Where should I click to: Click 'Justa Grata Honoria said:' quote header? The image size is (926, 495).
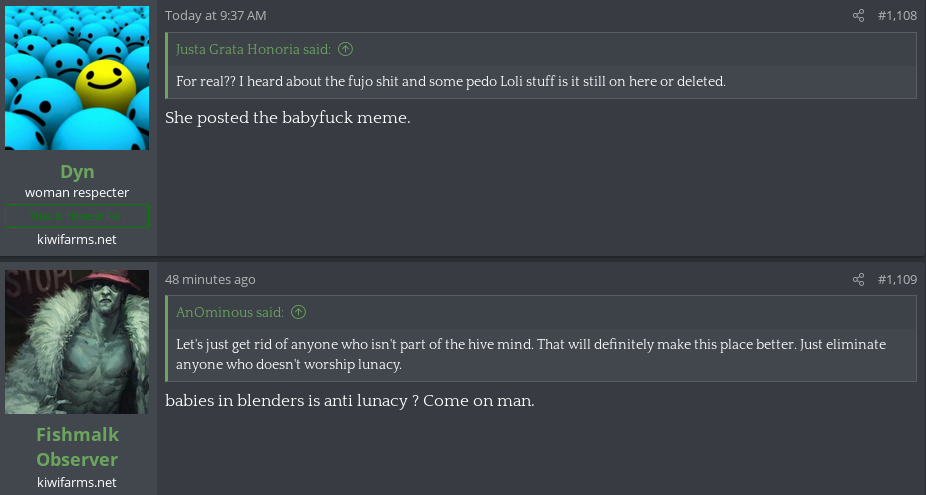coord(253,49)
